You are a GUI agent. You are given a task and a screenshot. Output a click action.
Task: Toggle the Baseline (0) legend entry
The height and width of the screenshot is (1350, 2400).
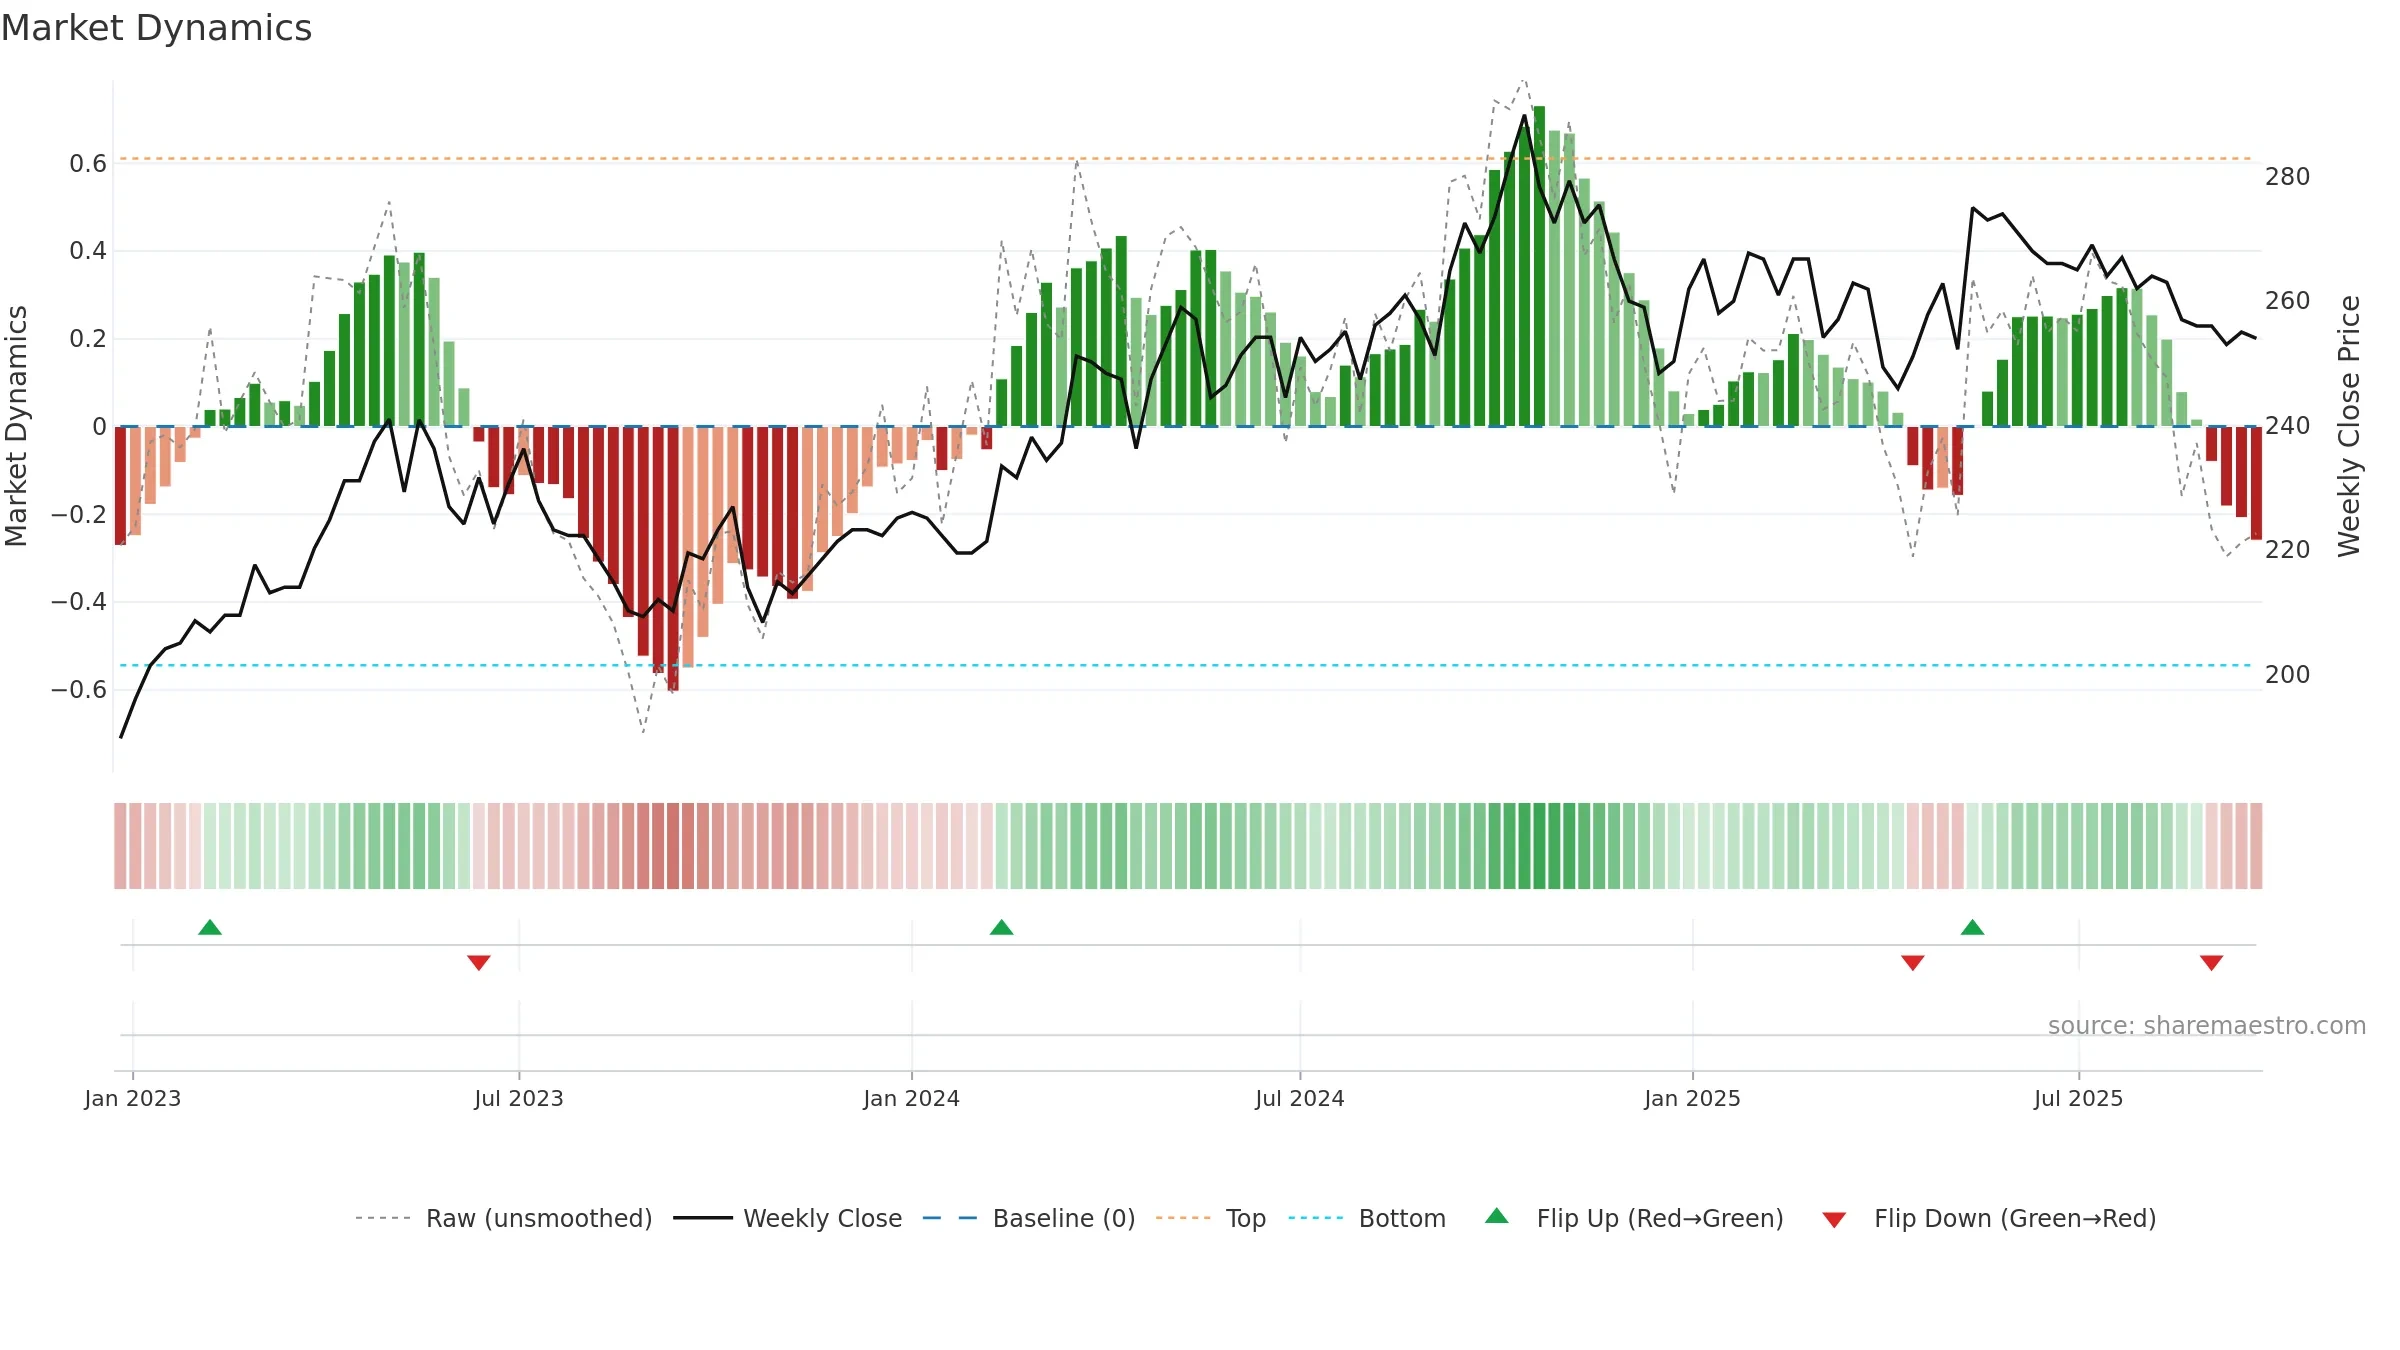pyautogui.click(x=1029, y=1218)
